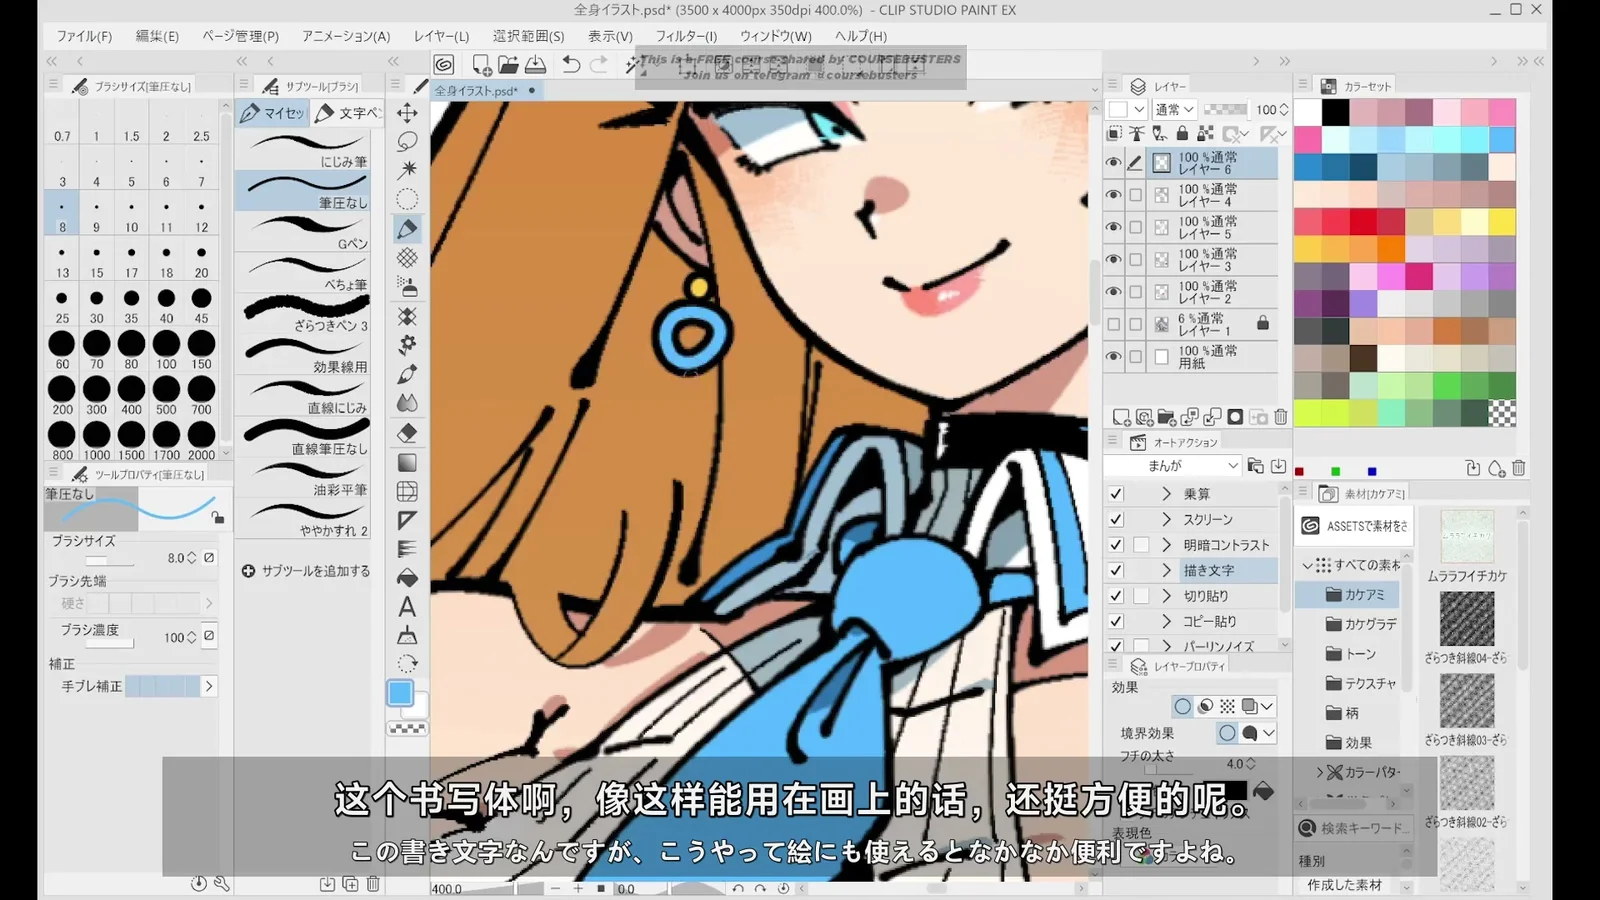The width and height of the screenshot is (1600, 900).
Task: Select the Fill bucket tool
Action: [x=407, y=578]
